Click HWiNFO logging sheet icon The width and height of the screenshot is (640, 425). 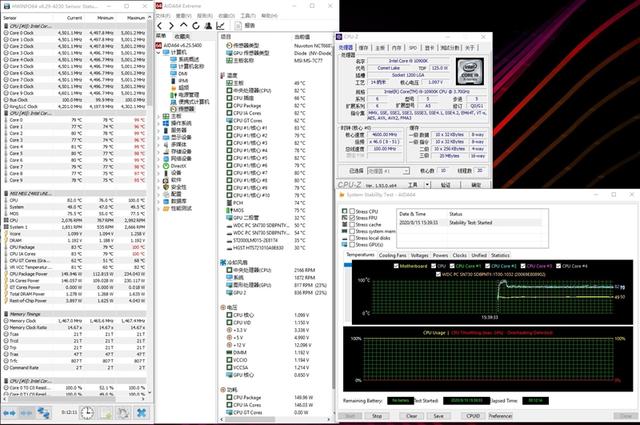click(x=106, y=413)
